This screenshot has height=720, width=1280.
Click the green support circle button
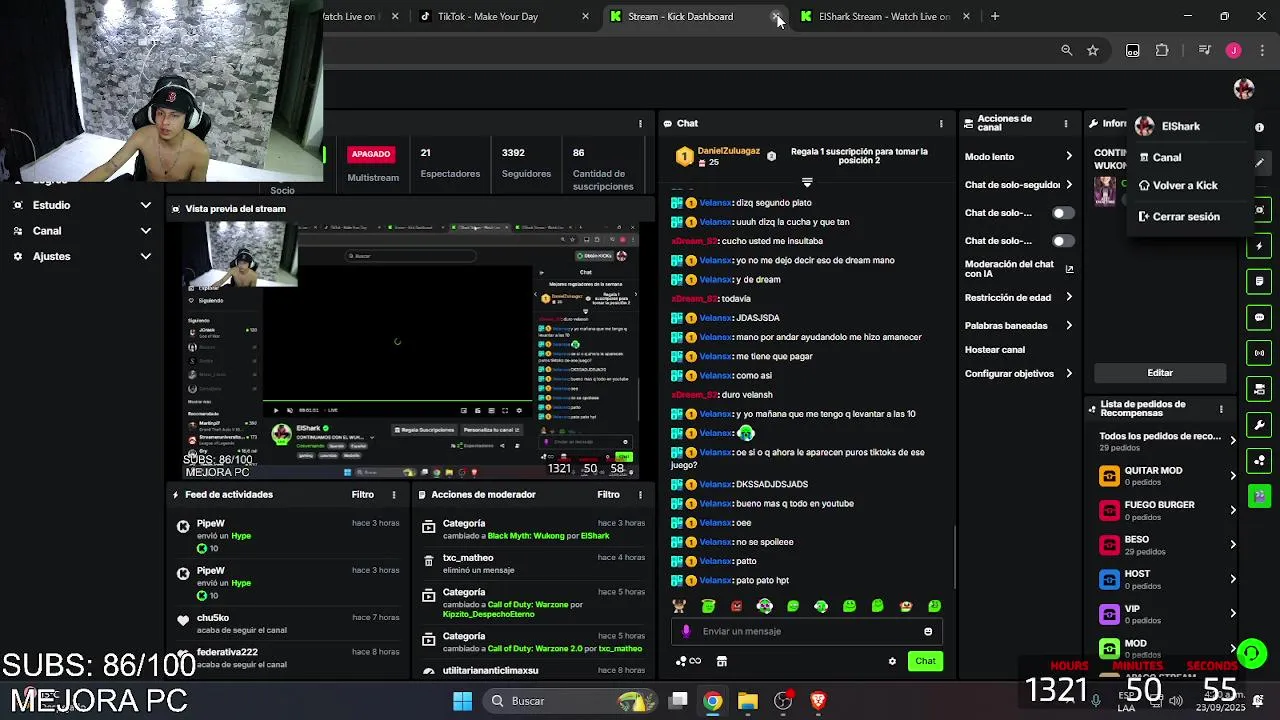click(x=1252, y=654)
